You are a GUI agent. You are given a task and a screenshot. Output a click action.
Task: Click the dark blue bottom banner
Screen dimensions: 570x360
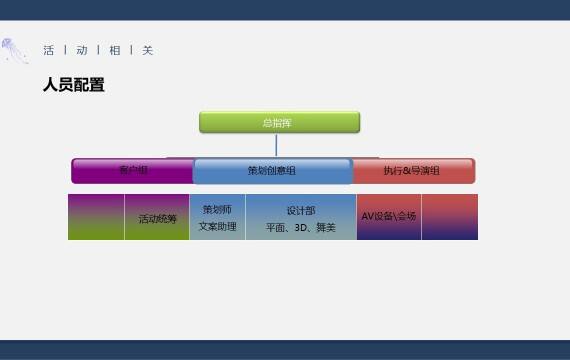[285, 350]
